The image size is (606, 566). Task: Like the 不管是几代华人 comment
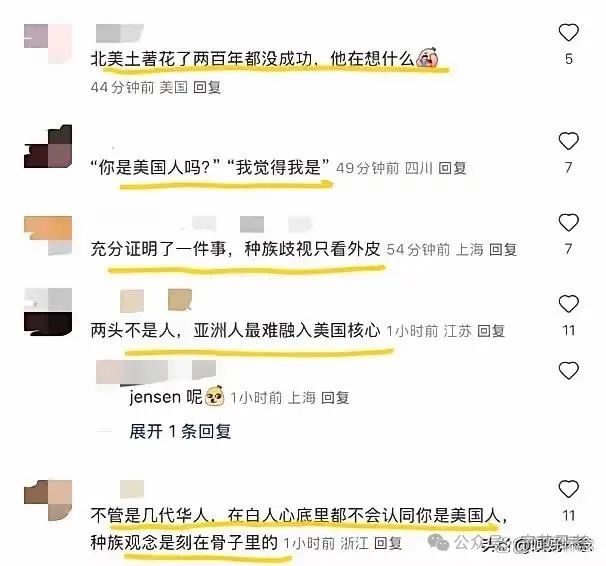[569, 489]
